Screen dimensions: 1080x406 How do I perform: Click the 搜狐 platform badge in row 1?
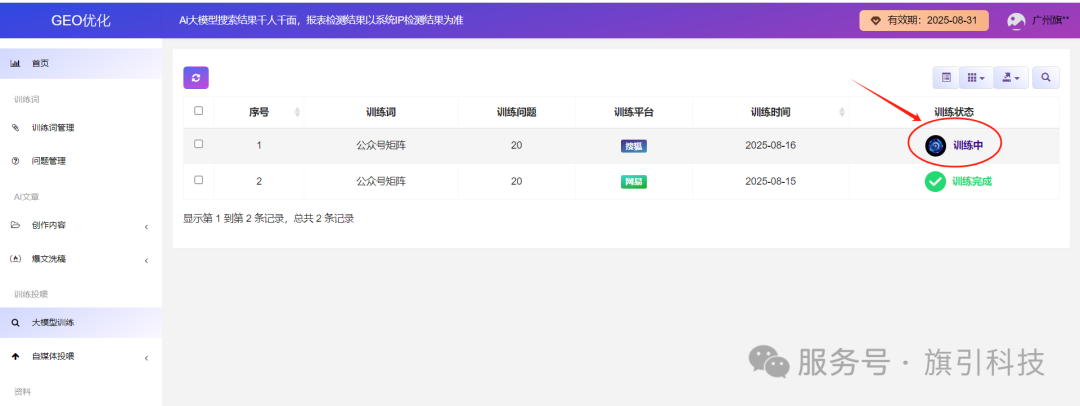click(633, 146)
